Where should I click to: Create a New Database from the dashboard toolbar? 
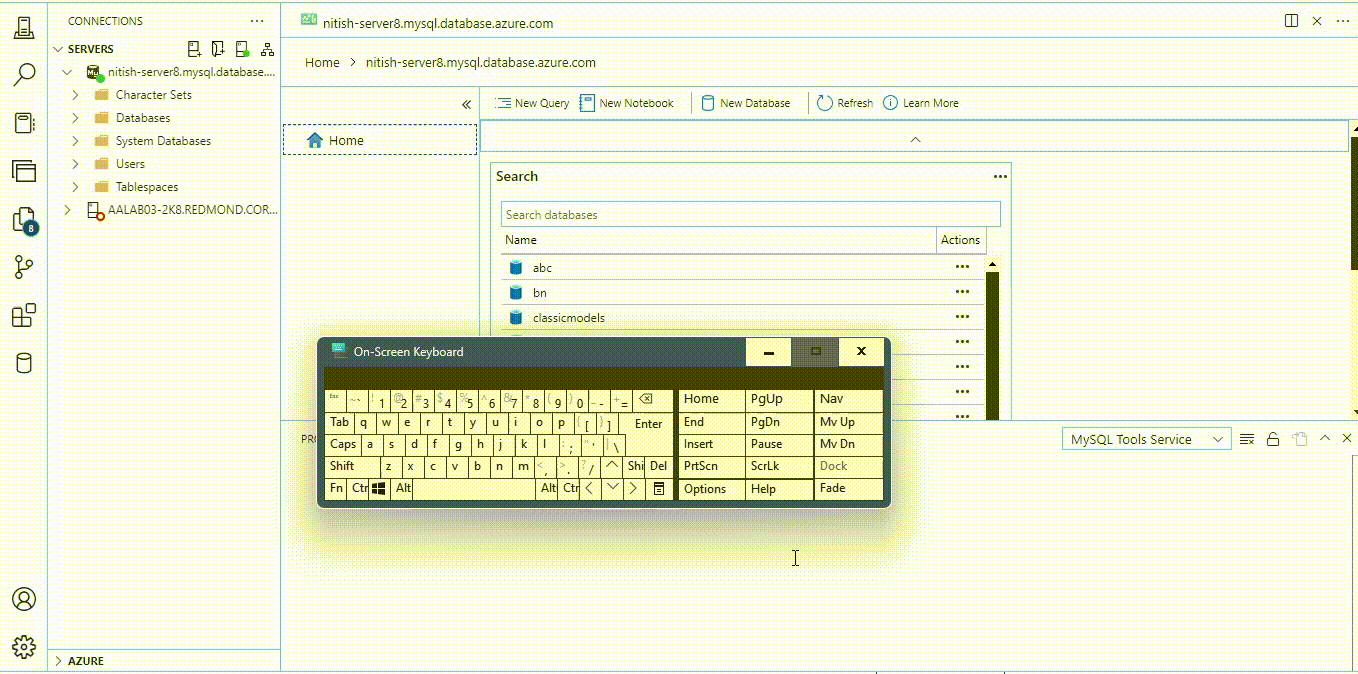748,102
